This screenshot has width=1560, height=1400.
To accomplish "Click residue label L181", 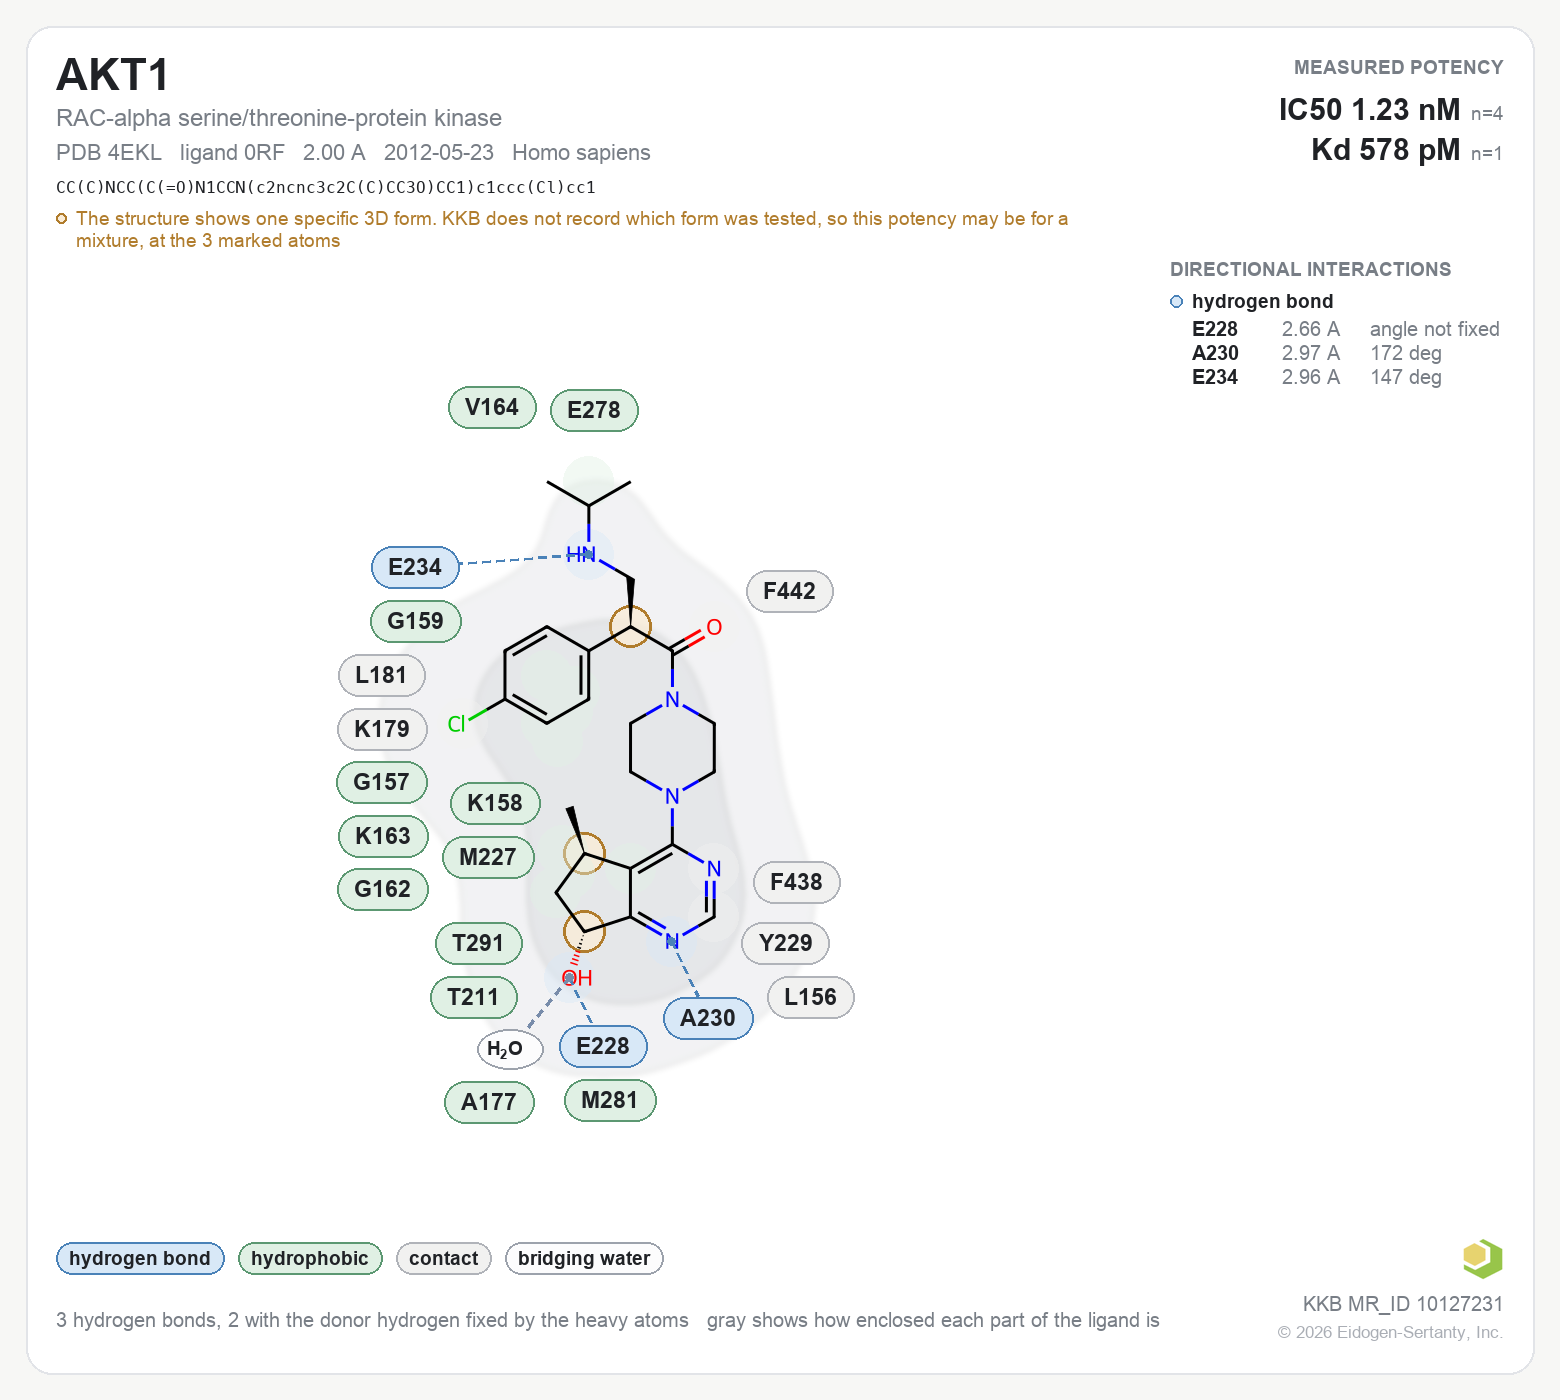I will tap(381, 675).
